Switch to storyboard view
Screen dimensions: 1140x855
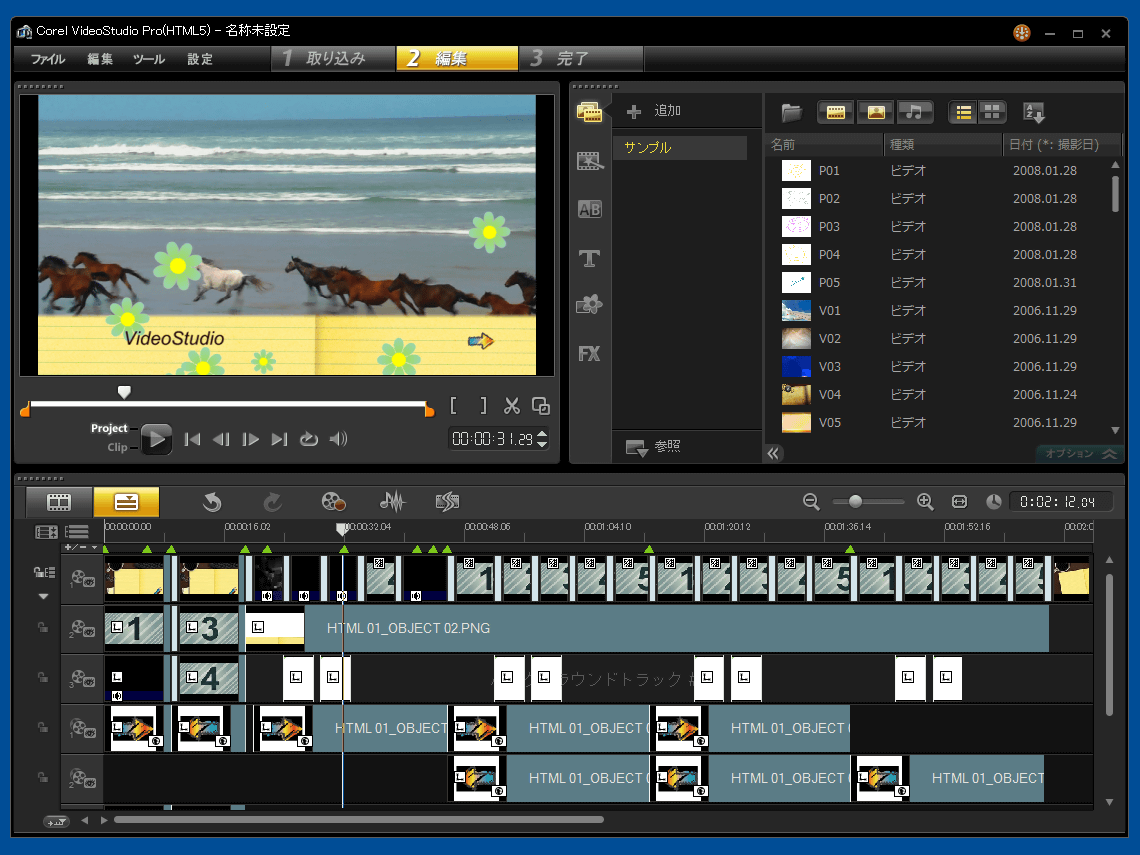point(59,502)
